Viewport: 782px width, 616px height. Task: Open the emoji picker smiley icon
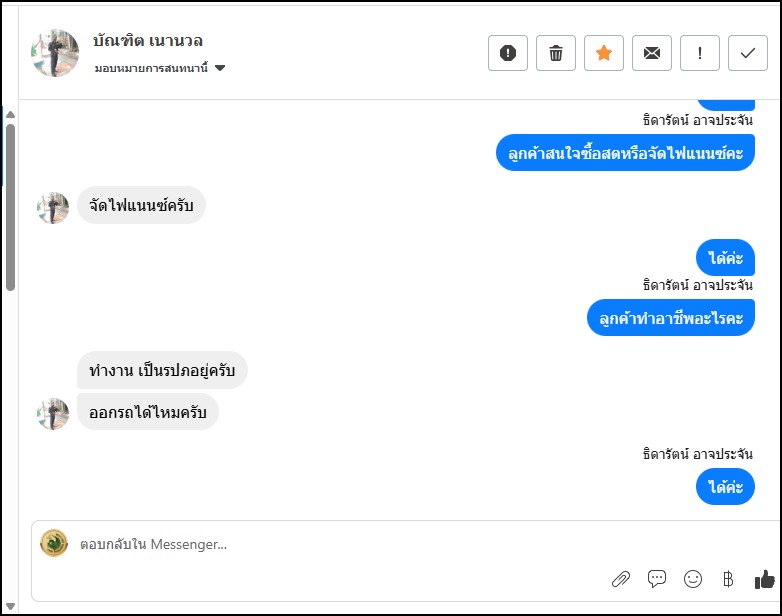[692, 579]
